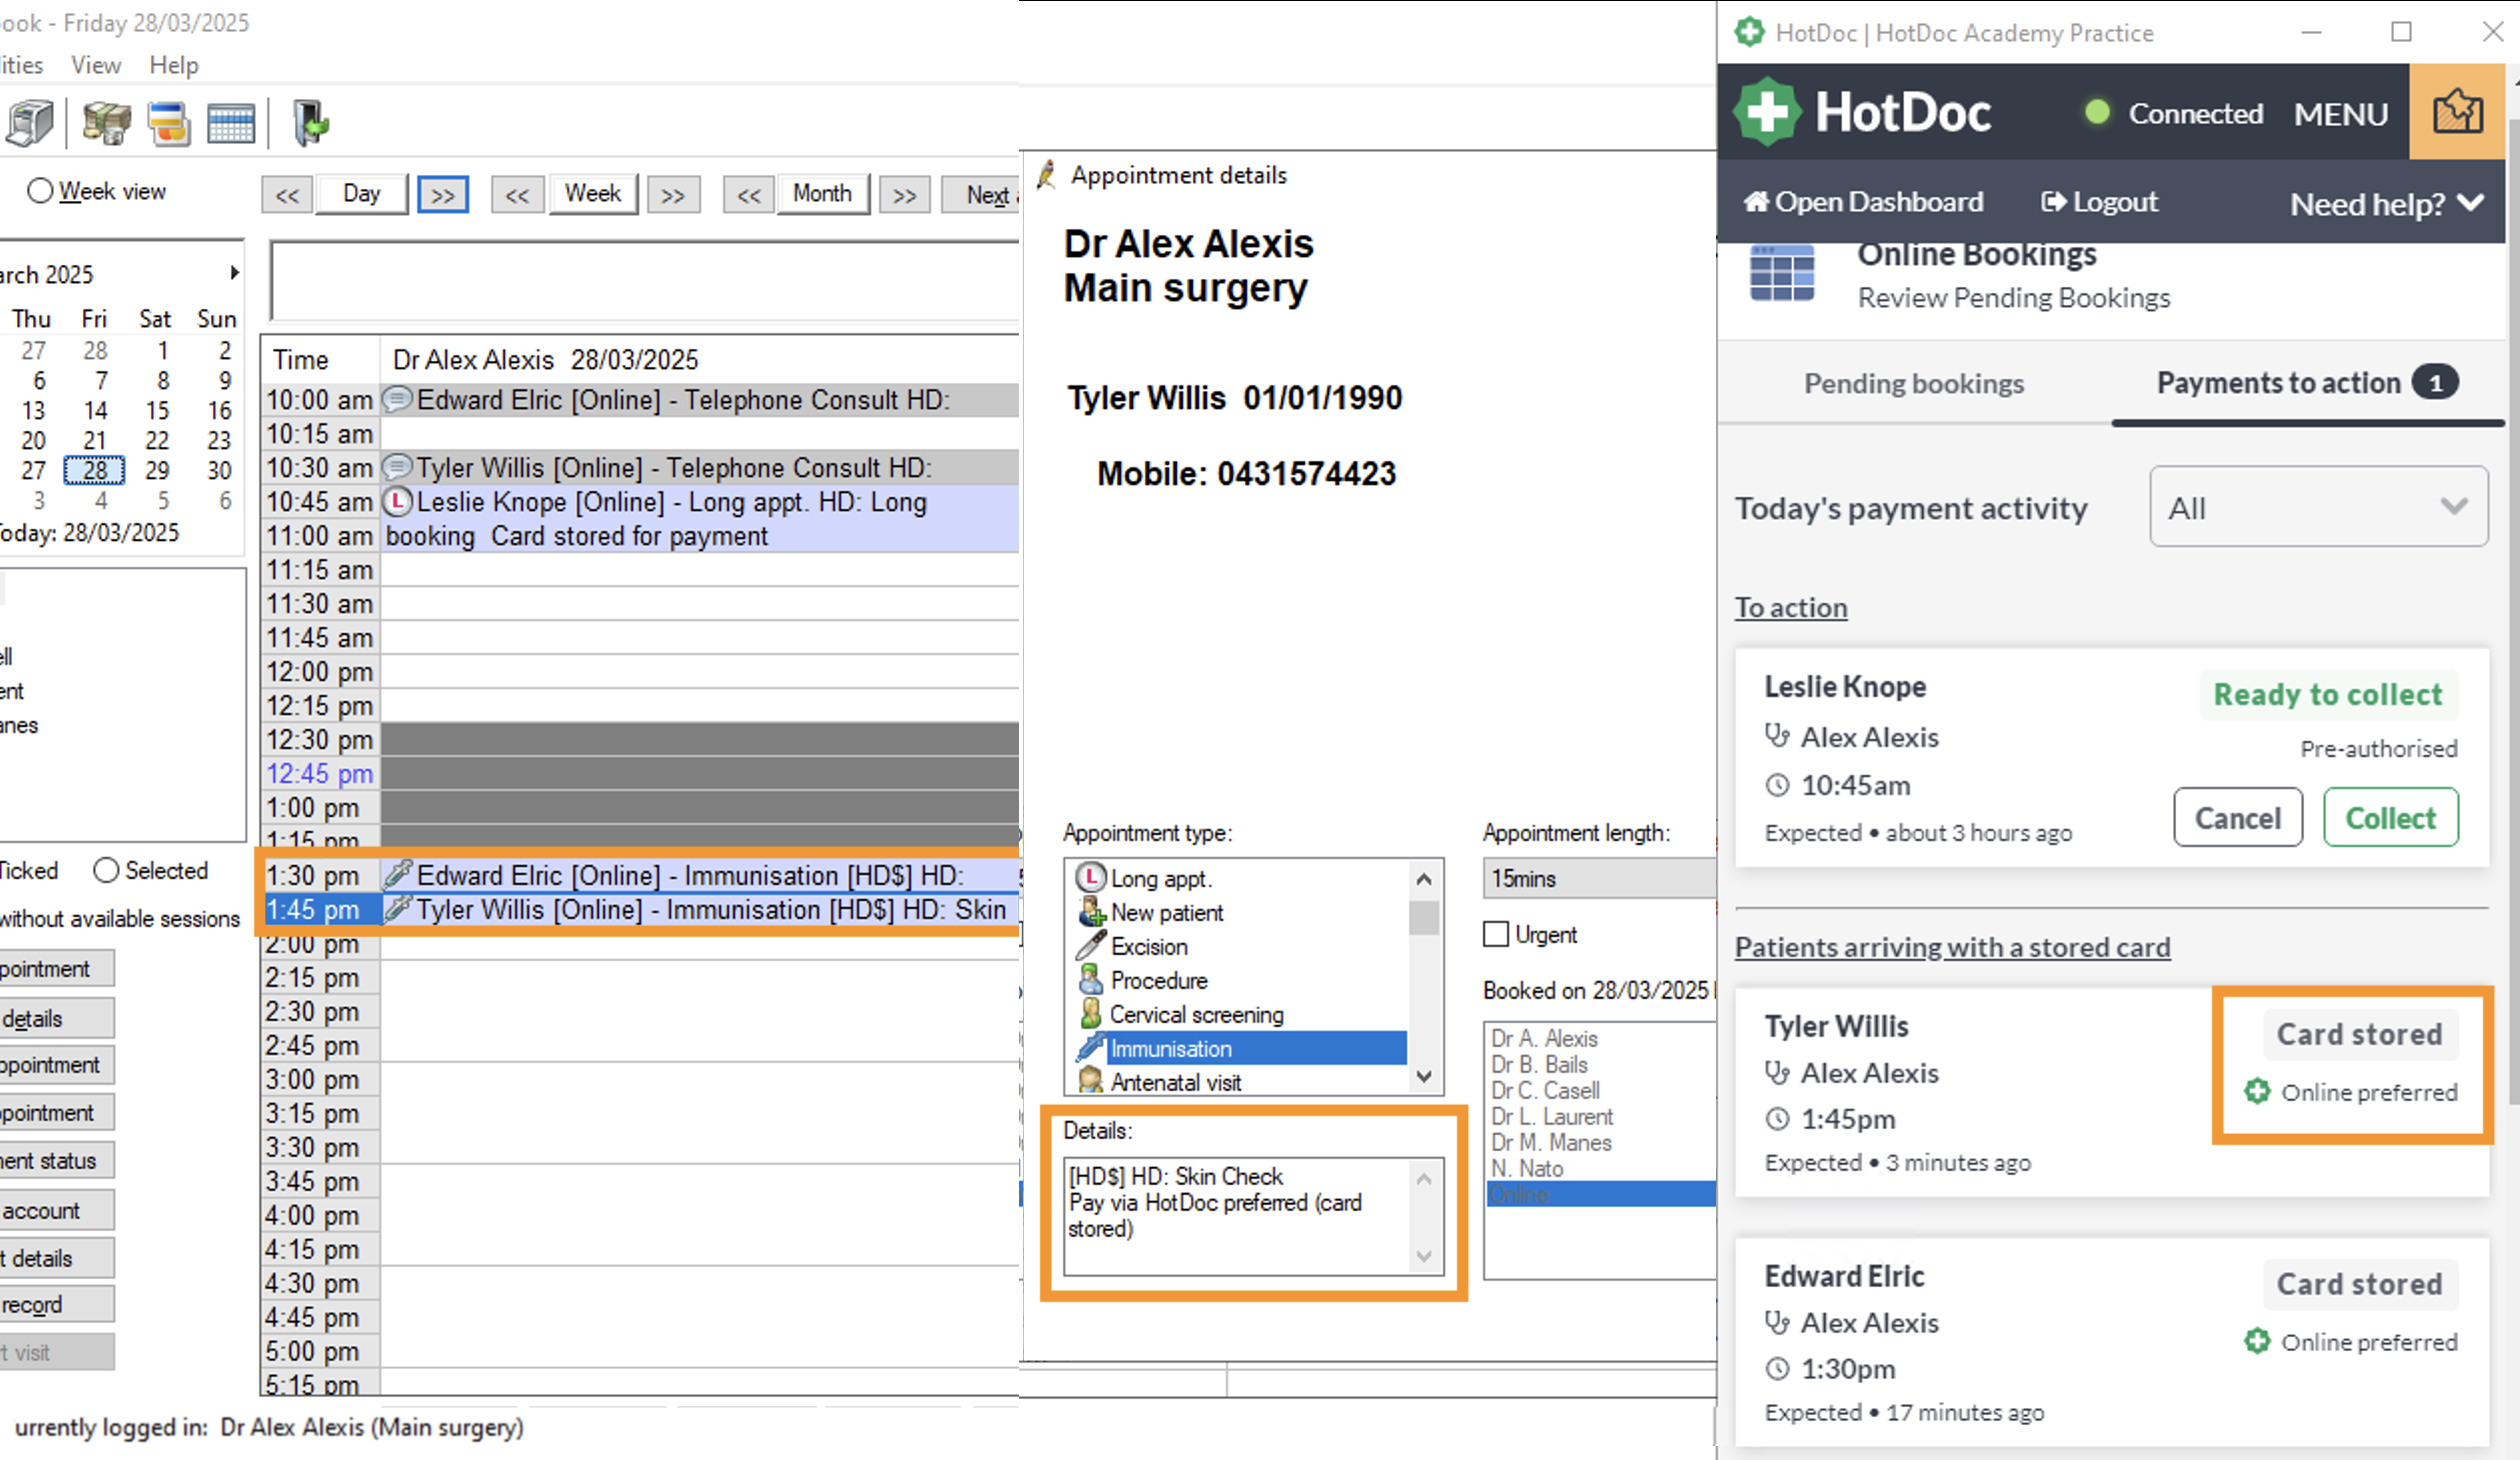Image resolution: width=2520 pixels, height=1460 pixels.
Task: Open Edward Elric stored card entry
Action: pos(2110,1342)
